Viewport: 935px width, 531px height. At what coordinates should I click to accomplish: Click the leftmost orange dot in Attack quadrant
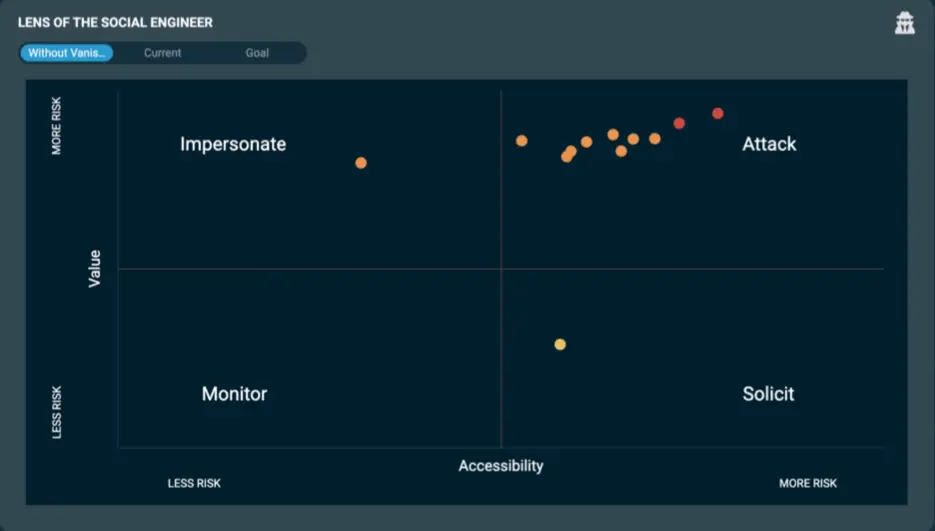[x=521, y=141]
